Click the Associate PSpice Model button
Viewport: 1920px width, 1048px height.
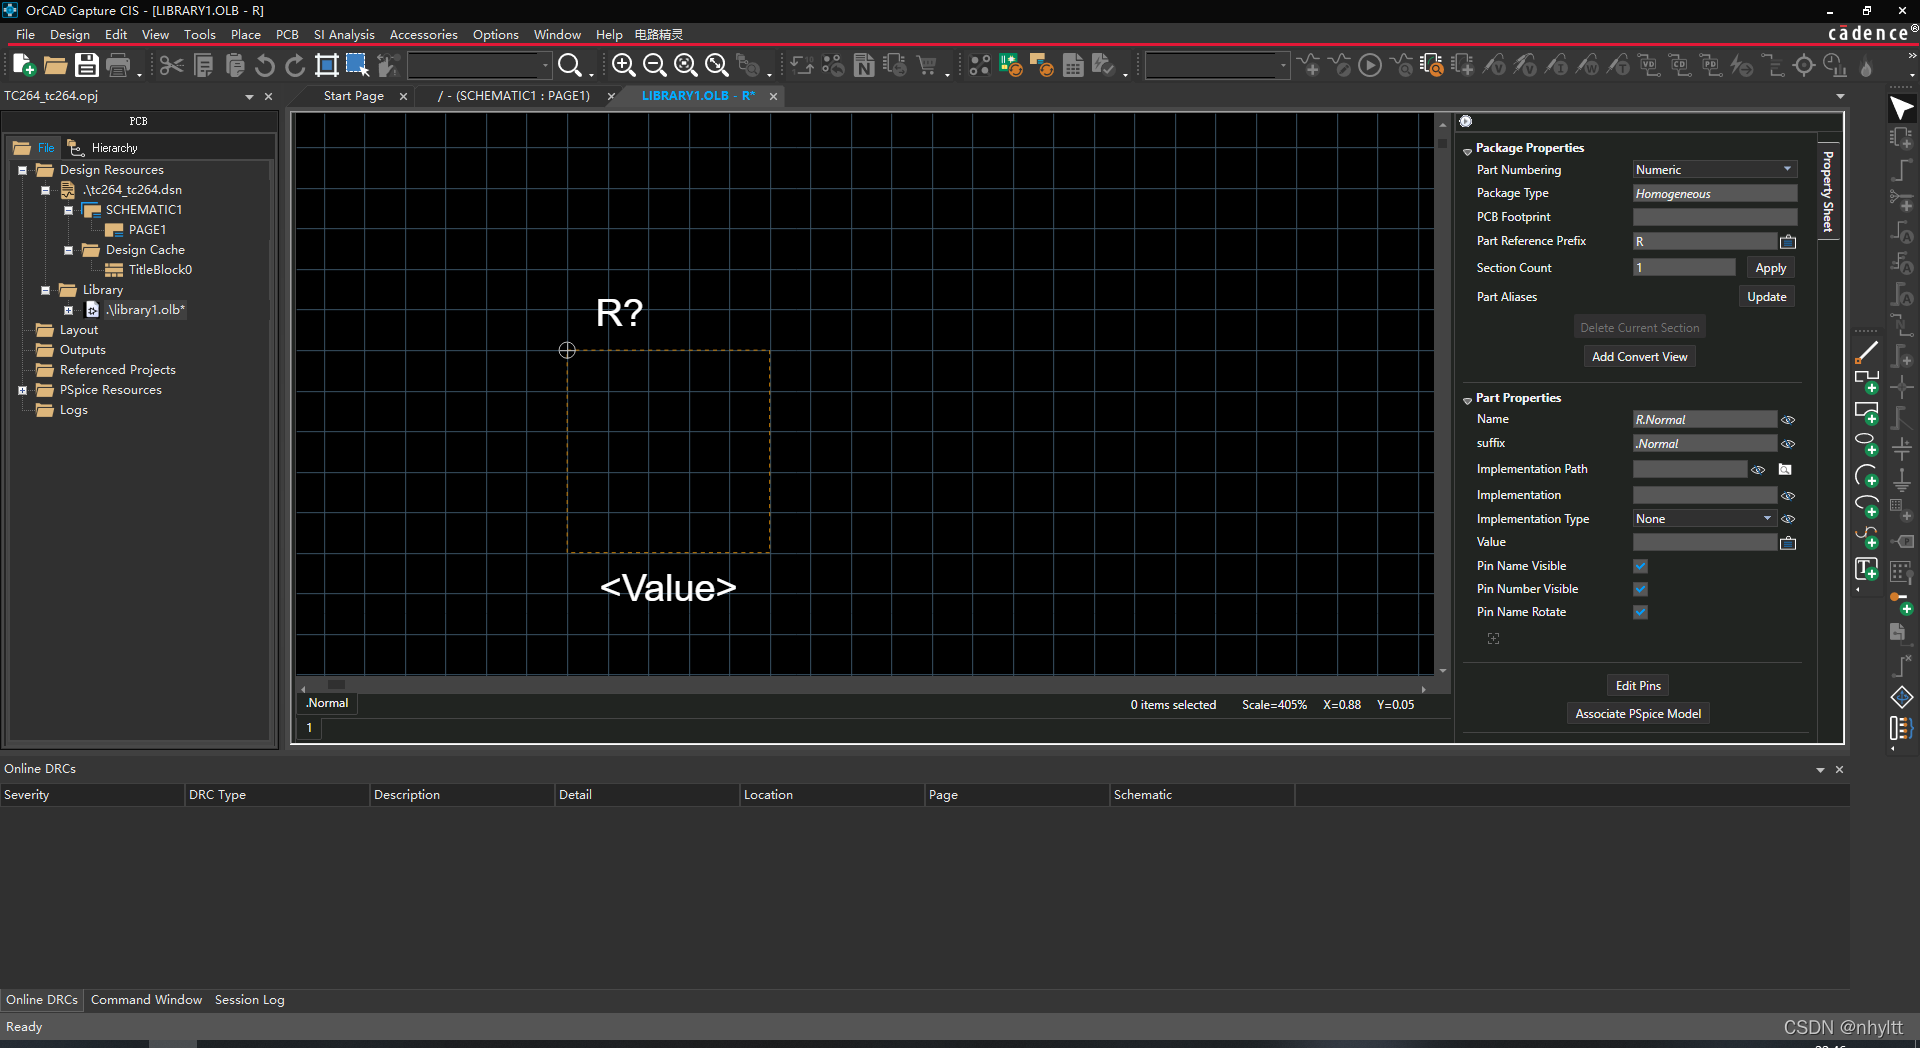point(1637,714)
